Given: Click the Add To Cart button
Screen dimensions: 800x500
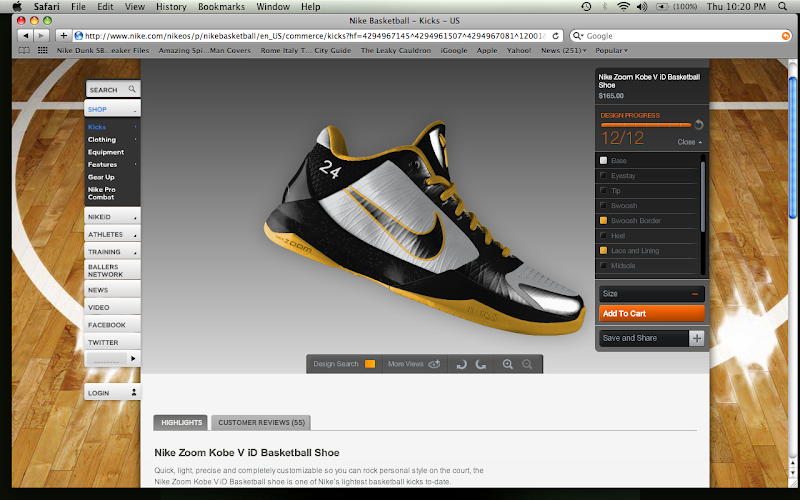Looking at the screenshot, I should pyautogui.click(x=652, y=313).
